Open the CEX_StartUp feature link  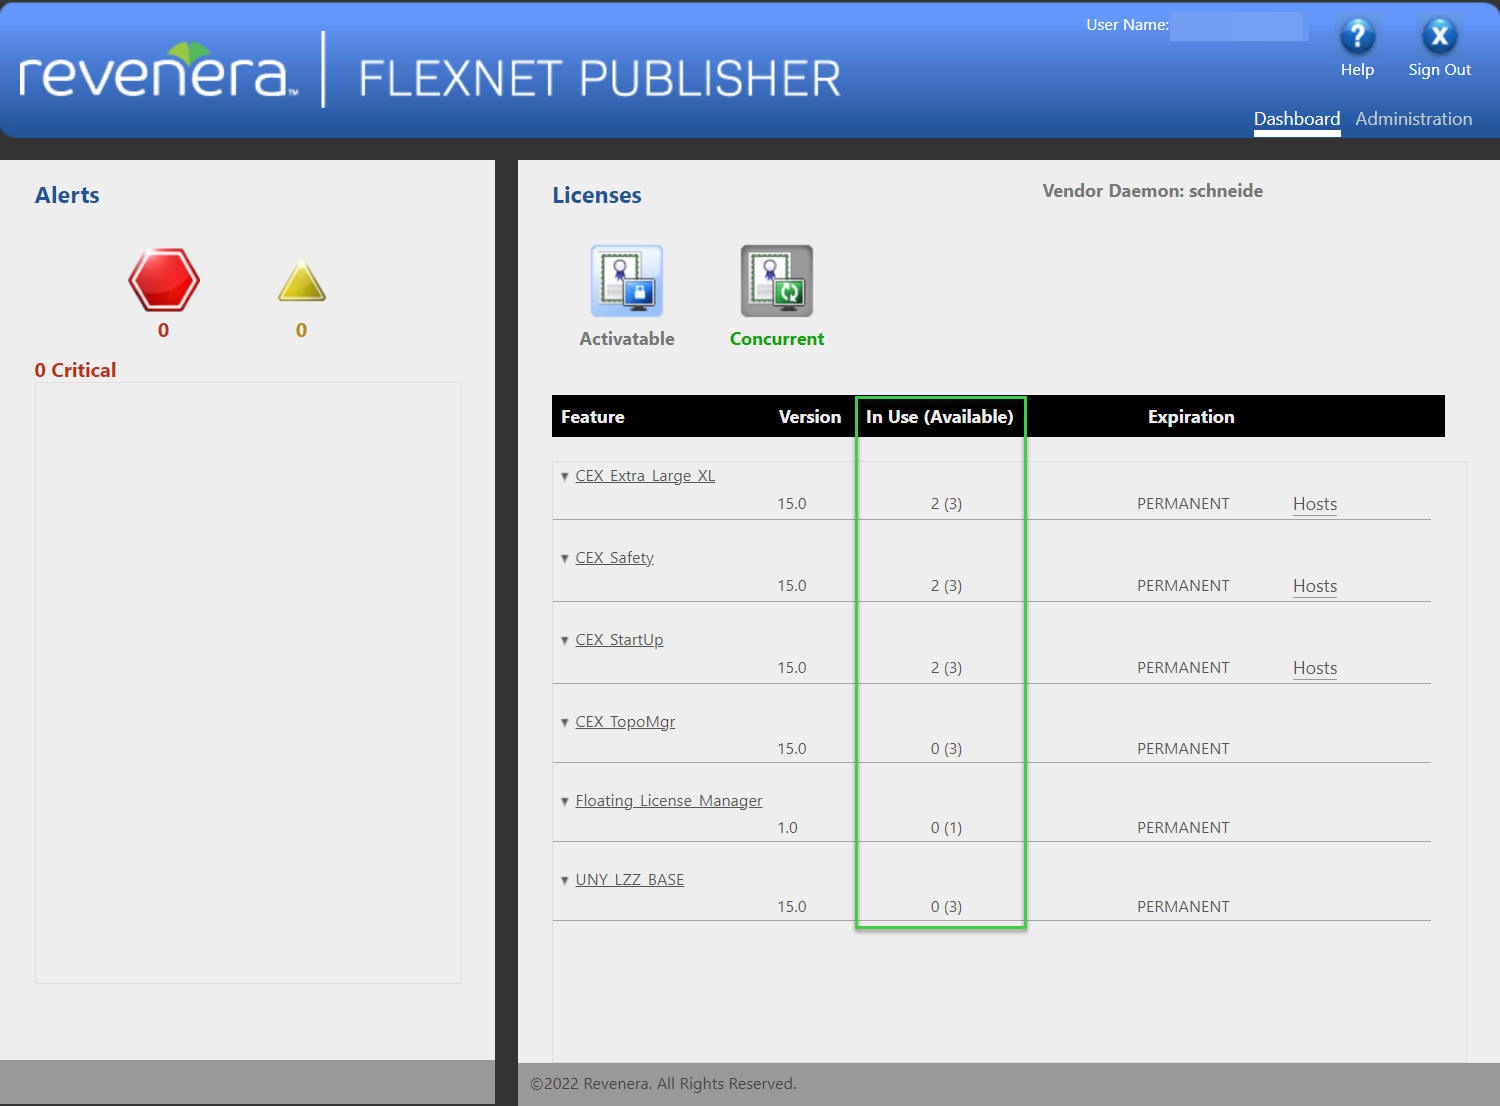[619, 640]
